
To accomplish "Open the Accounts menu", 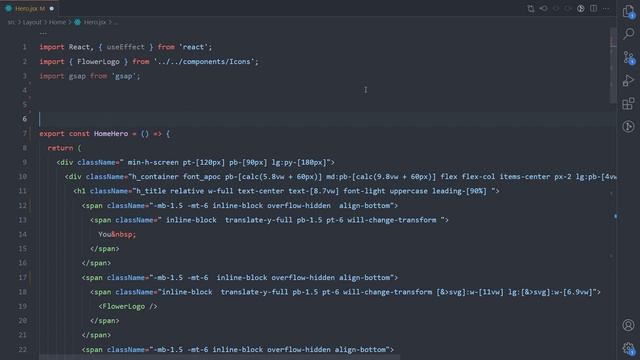I will coord(629,325).
